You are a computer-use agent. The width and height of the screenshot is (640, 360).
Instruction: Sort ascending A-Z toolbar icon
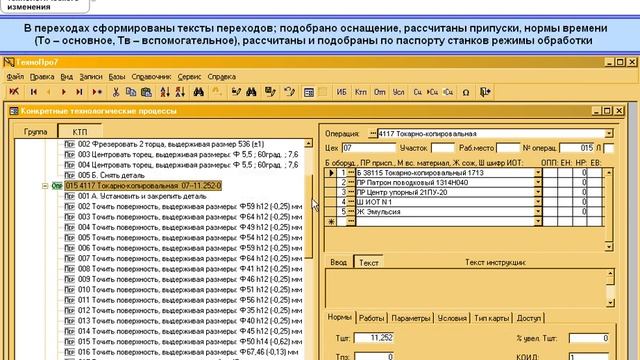click(x=165, y=92)
